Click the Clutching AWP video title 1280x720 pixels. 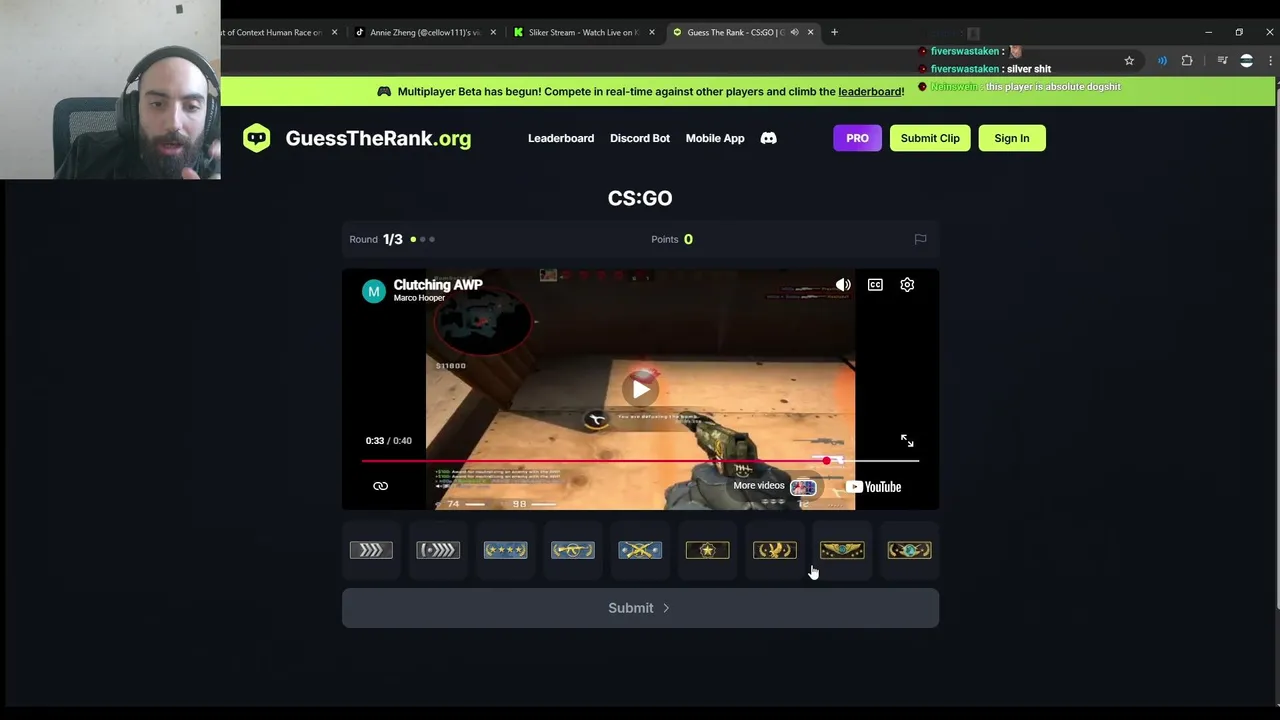[x=438, y=285]
